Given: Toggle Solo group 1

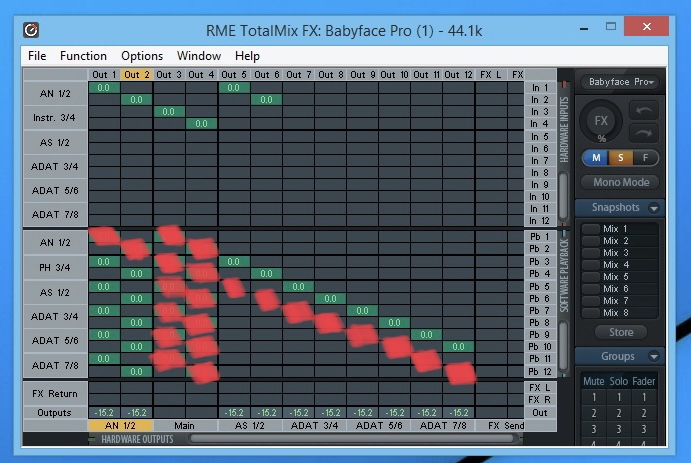Looking at the screenshot, I should [x=619, y=397].
